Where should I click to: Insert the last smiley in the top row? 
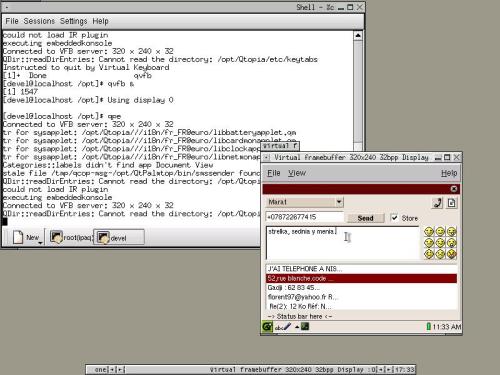(x=452, y=231)
